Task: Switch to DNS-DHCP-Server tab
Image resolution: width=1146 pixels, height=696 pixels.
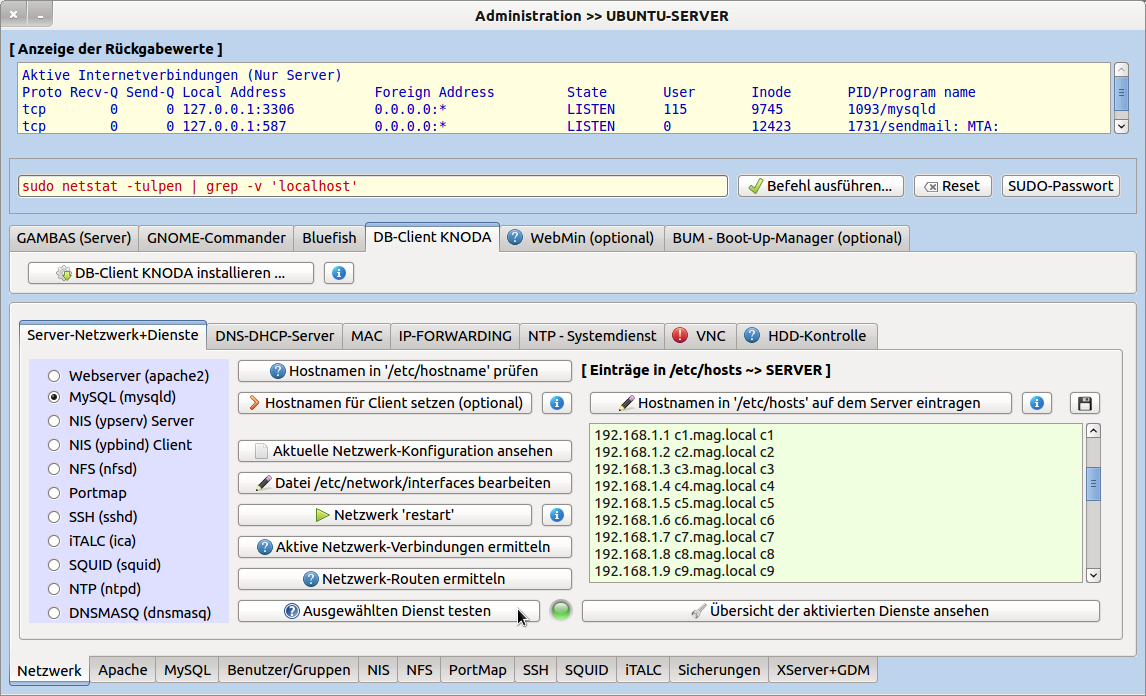Action: tap(274, 336)
